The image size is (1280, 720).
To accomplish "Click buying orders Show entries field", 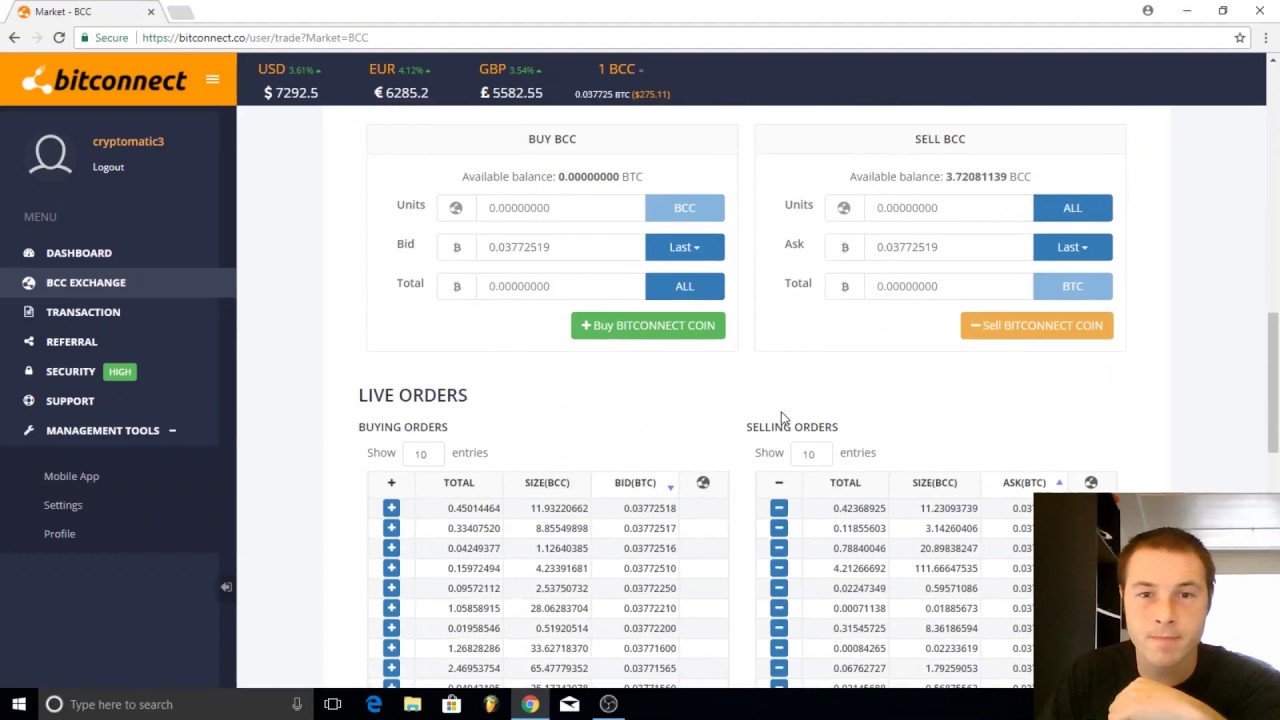I will coord(422,454).
